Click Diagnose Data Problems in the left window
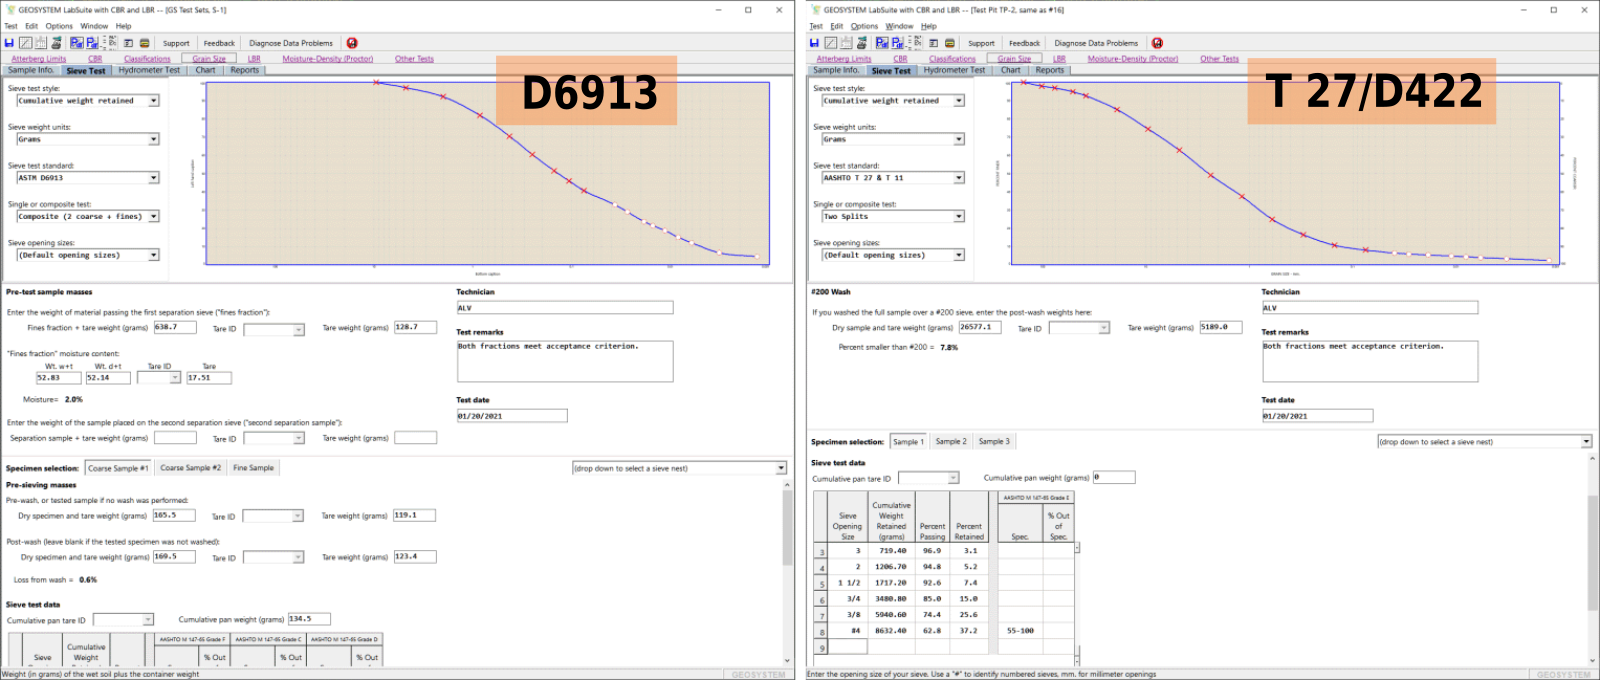The width and height of the screenshot is (1600, 680). coord(291,43)
